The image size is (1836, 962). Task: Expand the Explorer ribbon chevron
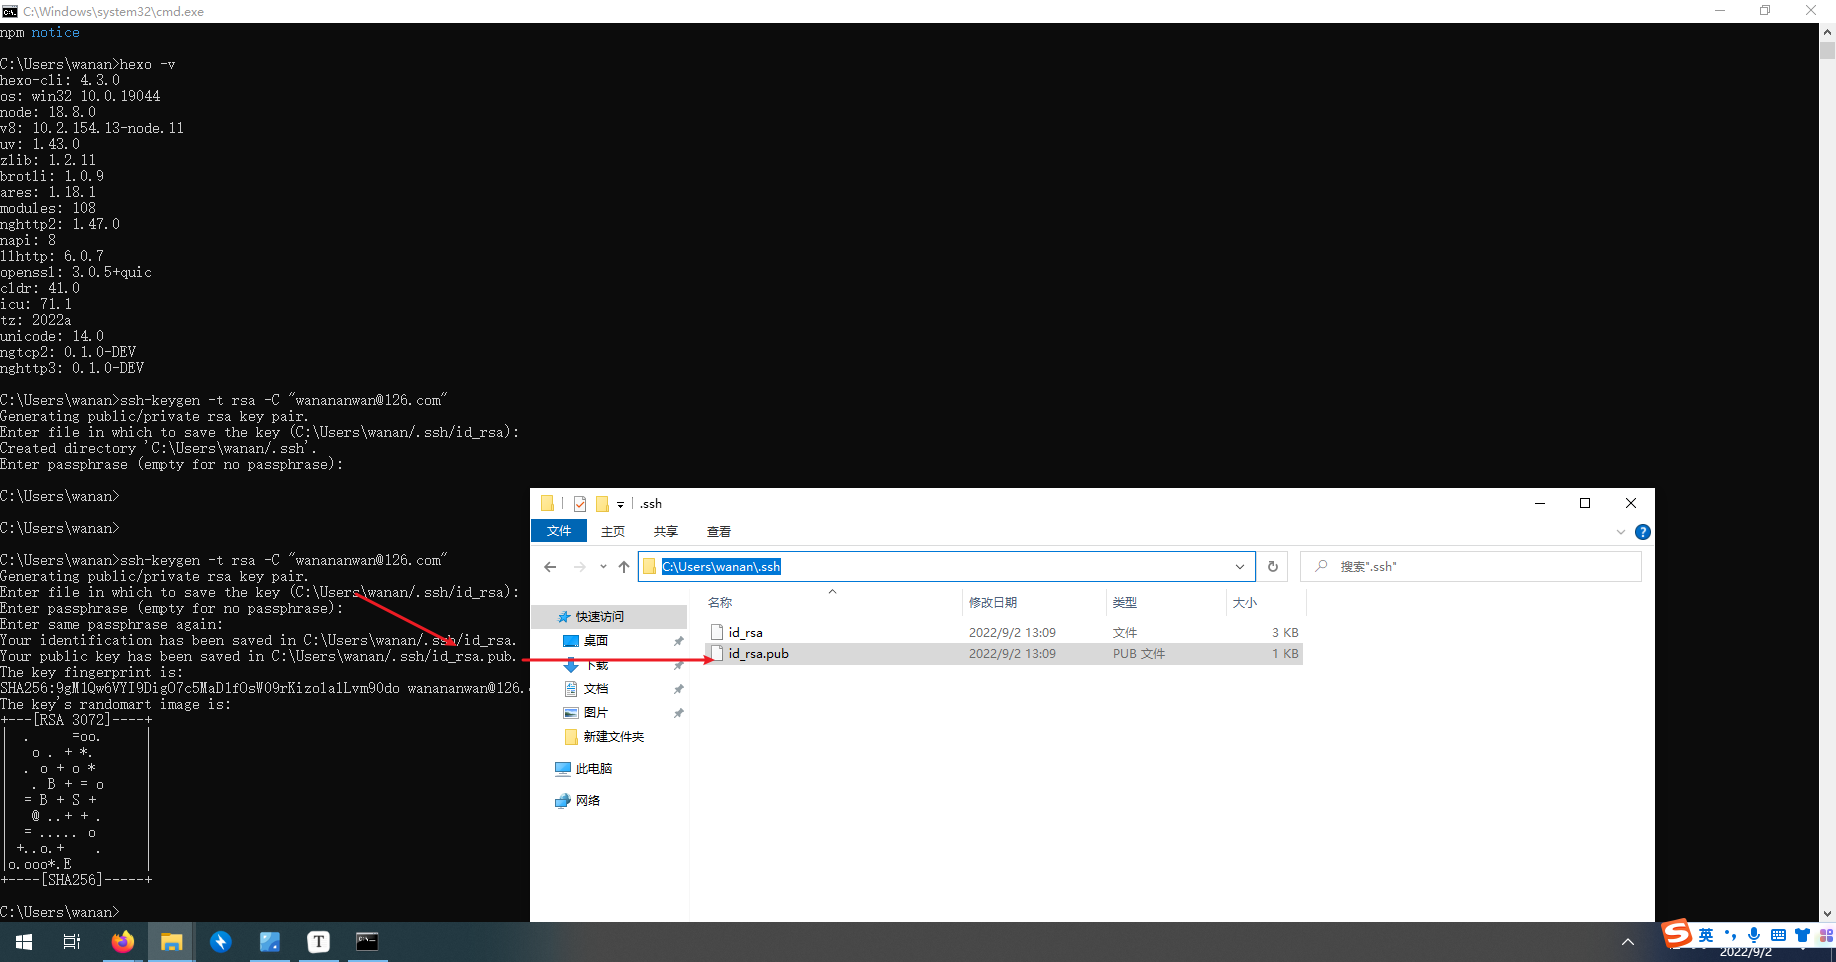(x=1621, y=532)
